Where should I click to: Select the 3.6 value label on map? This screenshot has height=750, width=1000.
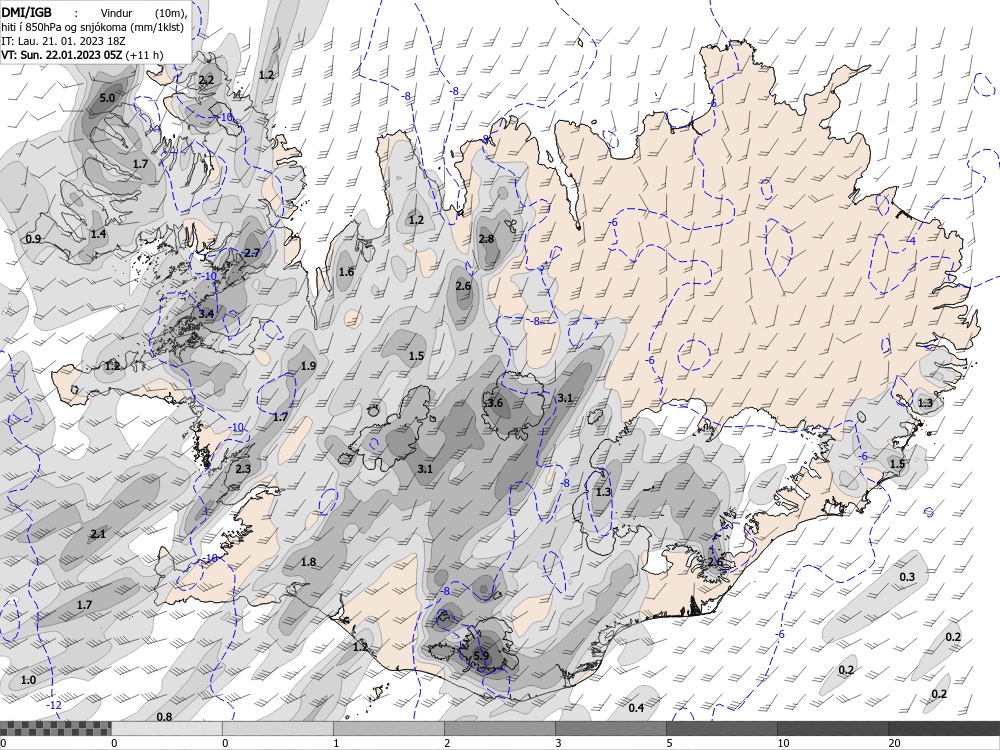point(495,403)
